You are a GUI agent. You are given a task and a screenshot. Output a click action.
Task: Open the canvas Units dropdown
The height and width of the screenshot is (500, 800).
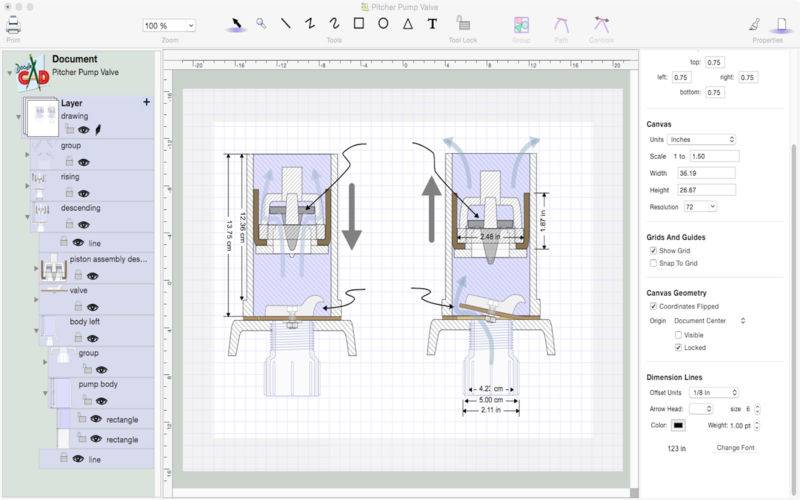coord(702,140)
